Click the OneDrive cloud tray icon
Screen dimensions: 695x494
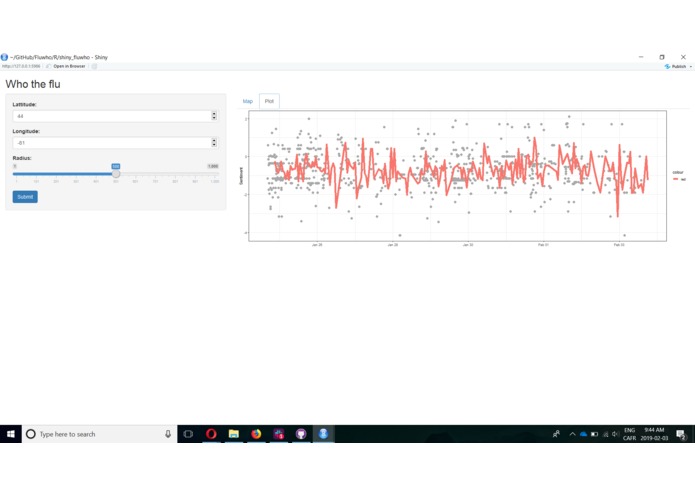click(583, 434)
